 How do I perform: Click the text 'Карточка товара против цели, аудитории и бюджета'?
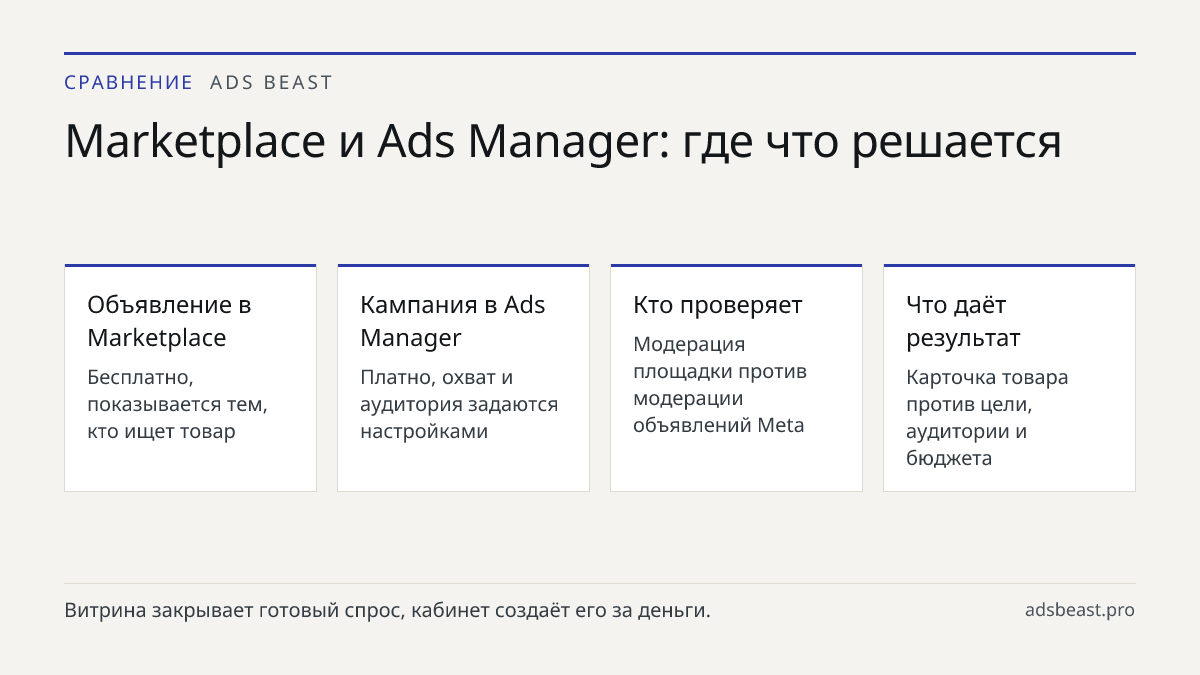tap(987, 418)
